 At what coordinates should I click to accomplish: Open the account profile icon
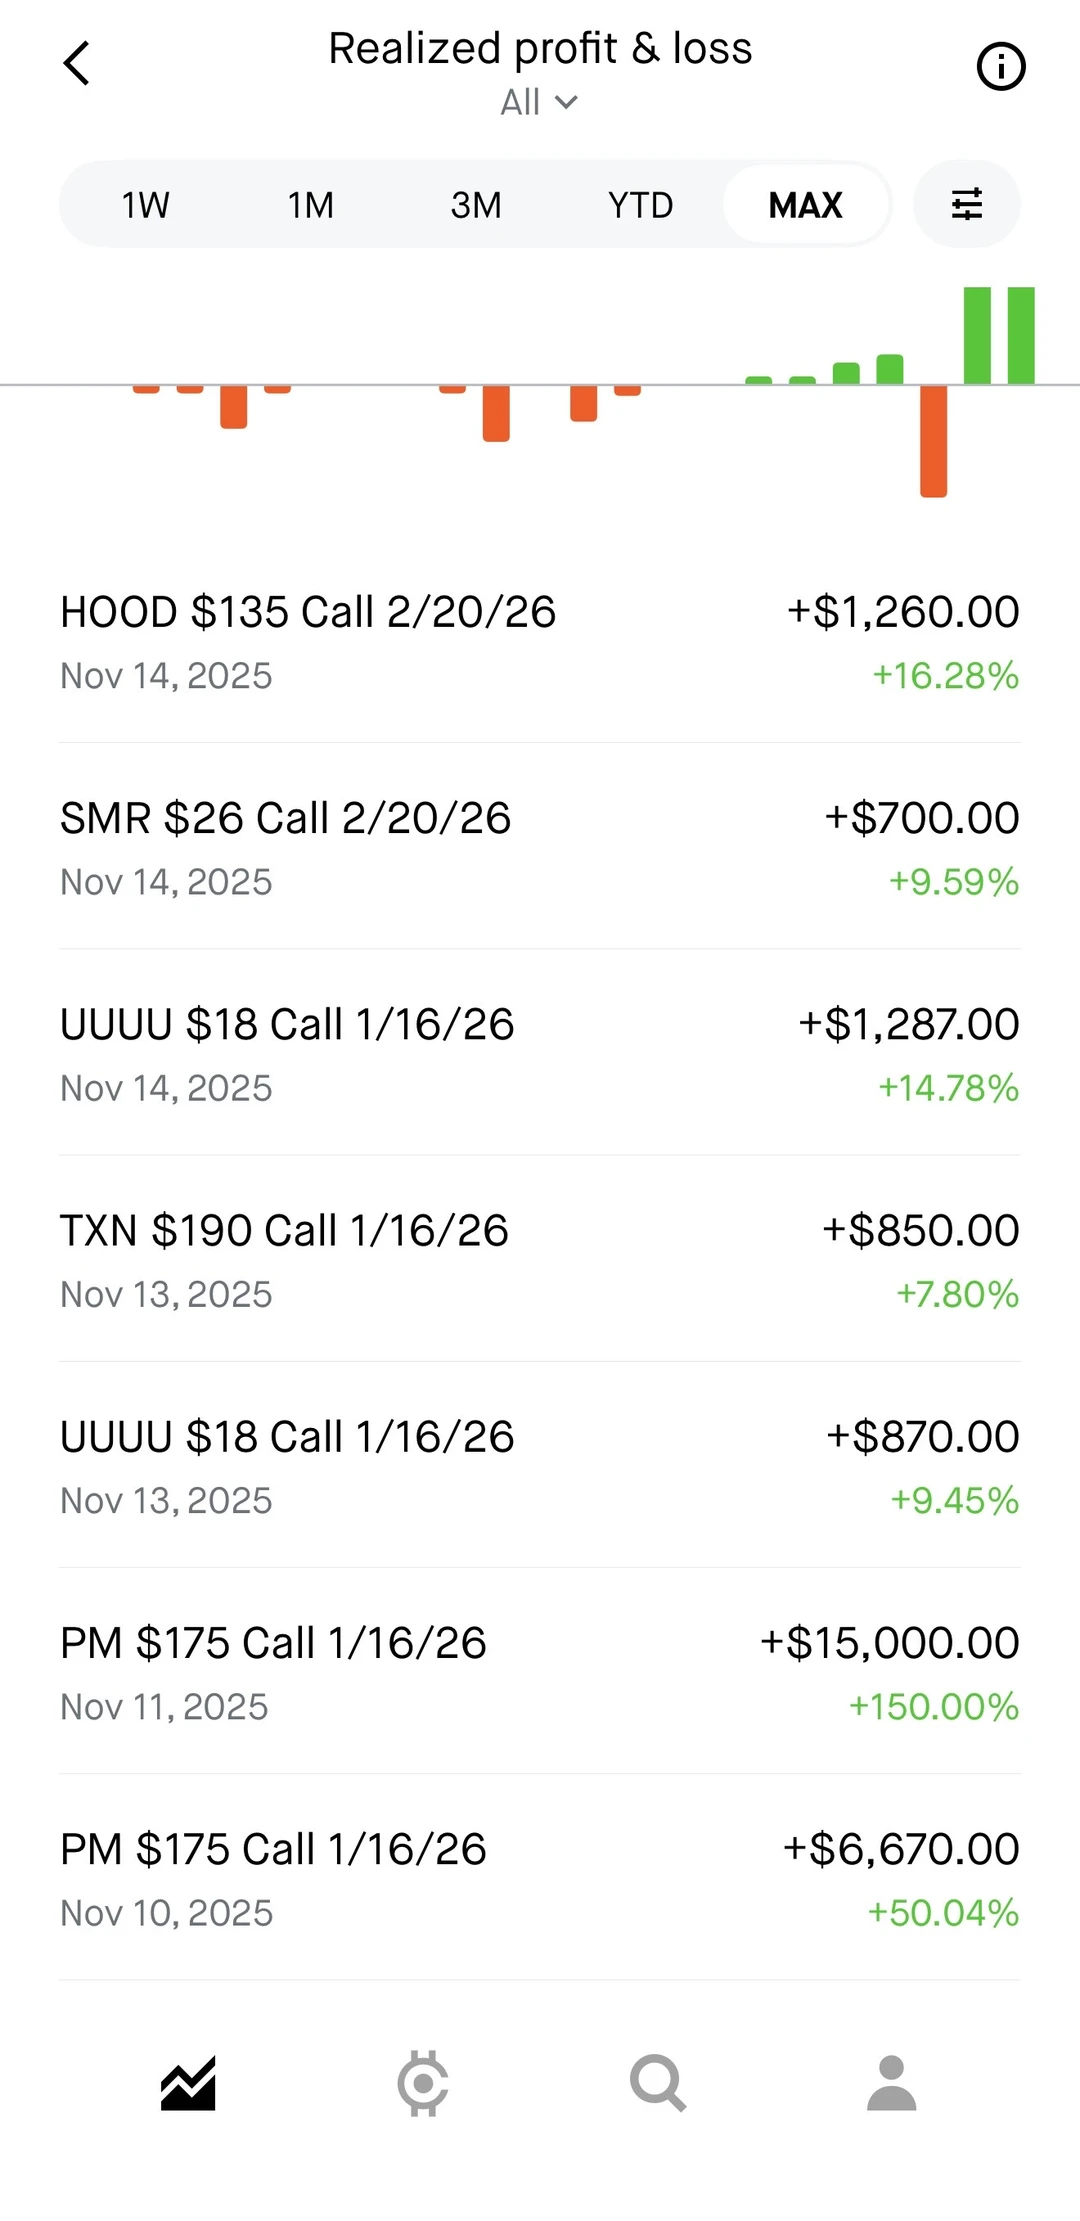point(891,2084)
